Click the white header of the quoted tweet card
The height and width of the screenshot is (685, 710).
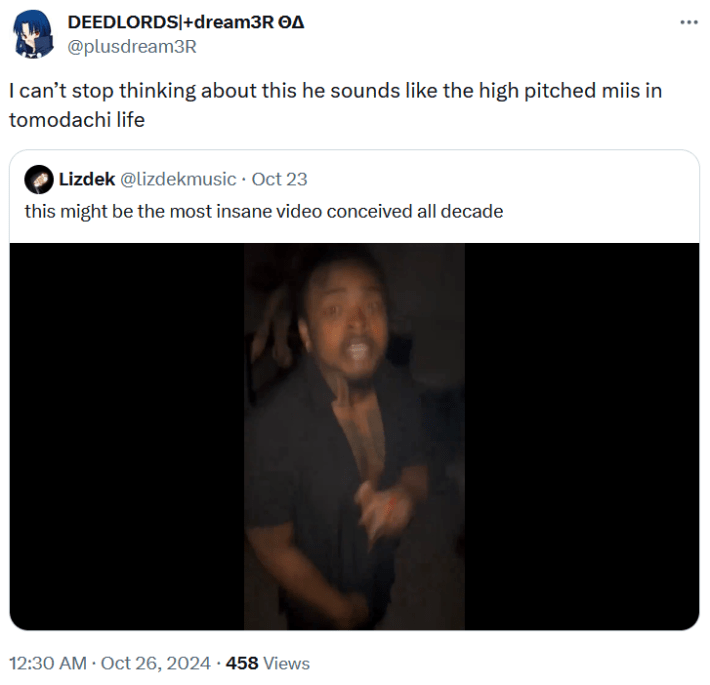pyautogui.click(x=354, y=196)
